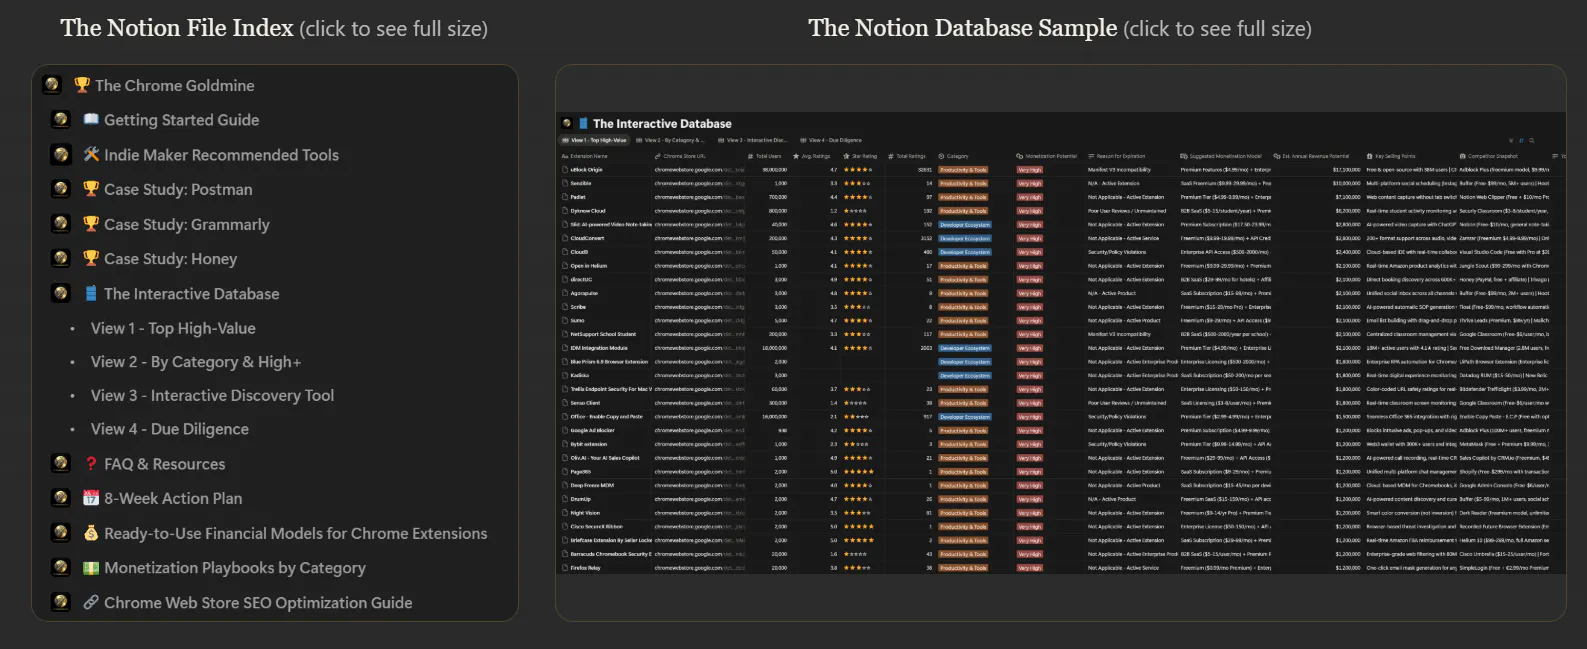The image size is (1587, 649).
Task: Click the blue sort icon in database toolbar
Action: (x=1521, y=140)
